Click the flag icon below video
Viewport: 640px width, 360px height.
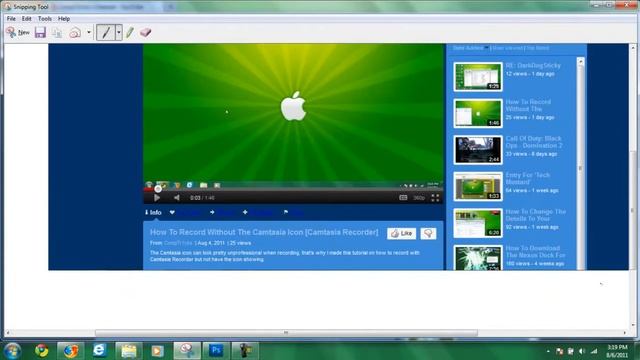coord(286,212)
